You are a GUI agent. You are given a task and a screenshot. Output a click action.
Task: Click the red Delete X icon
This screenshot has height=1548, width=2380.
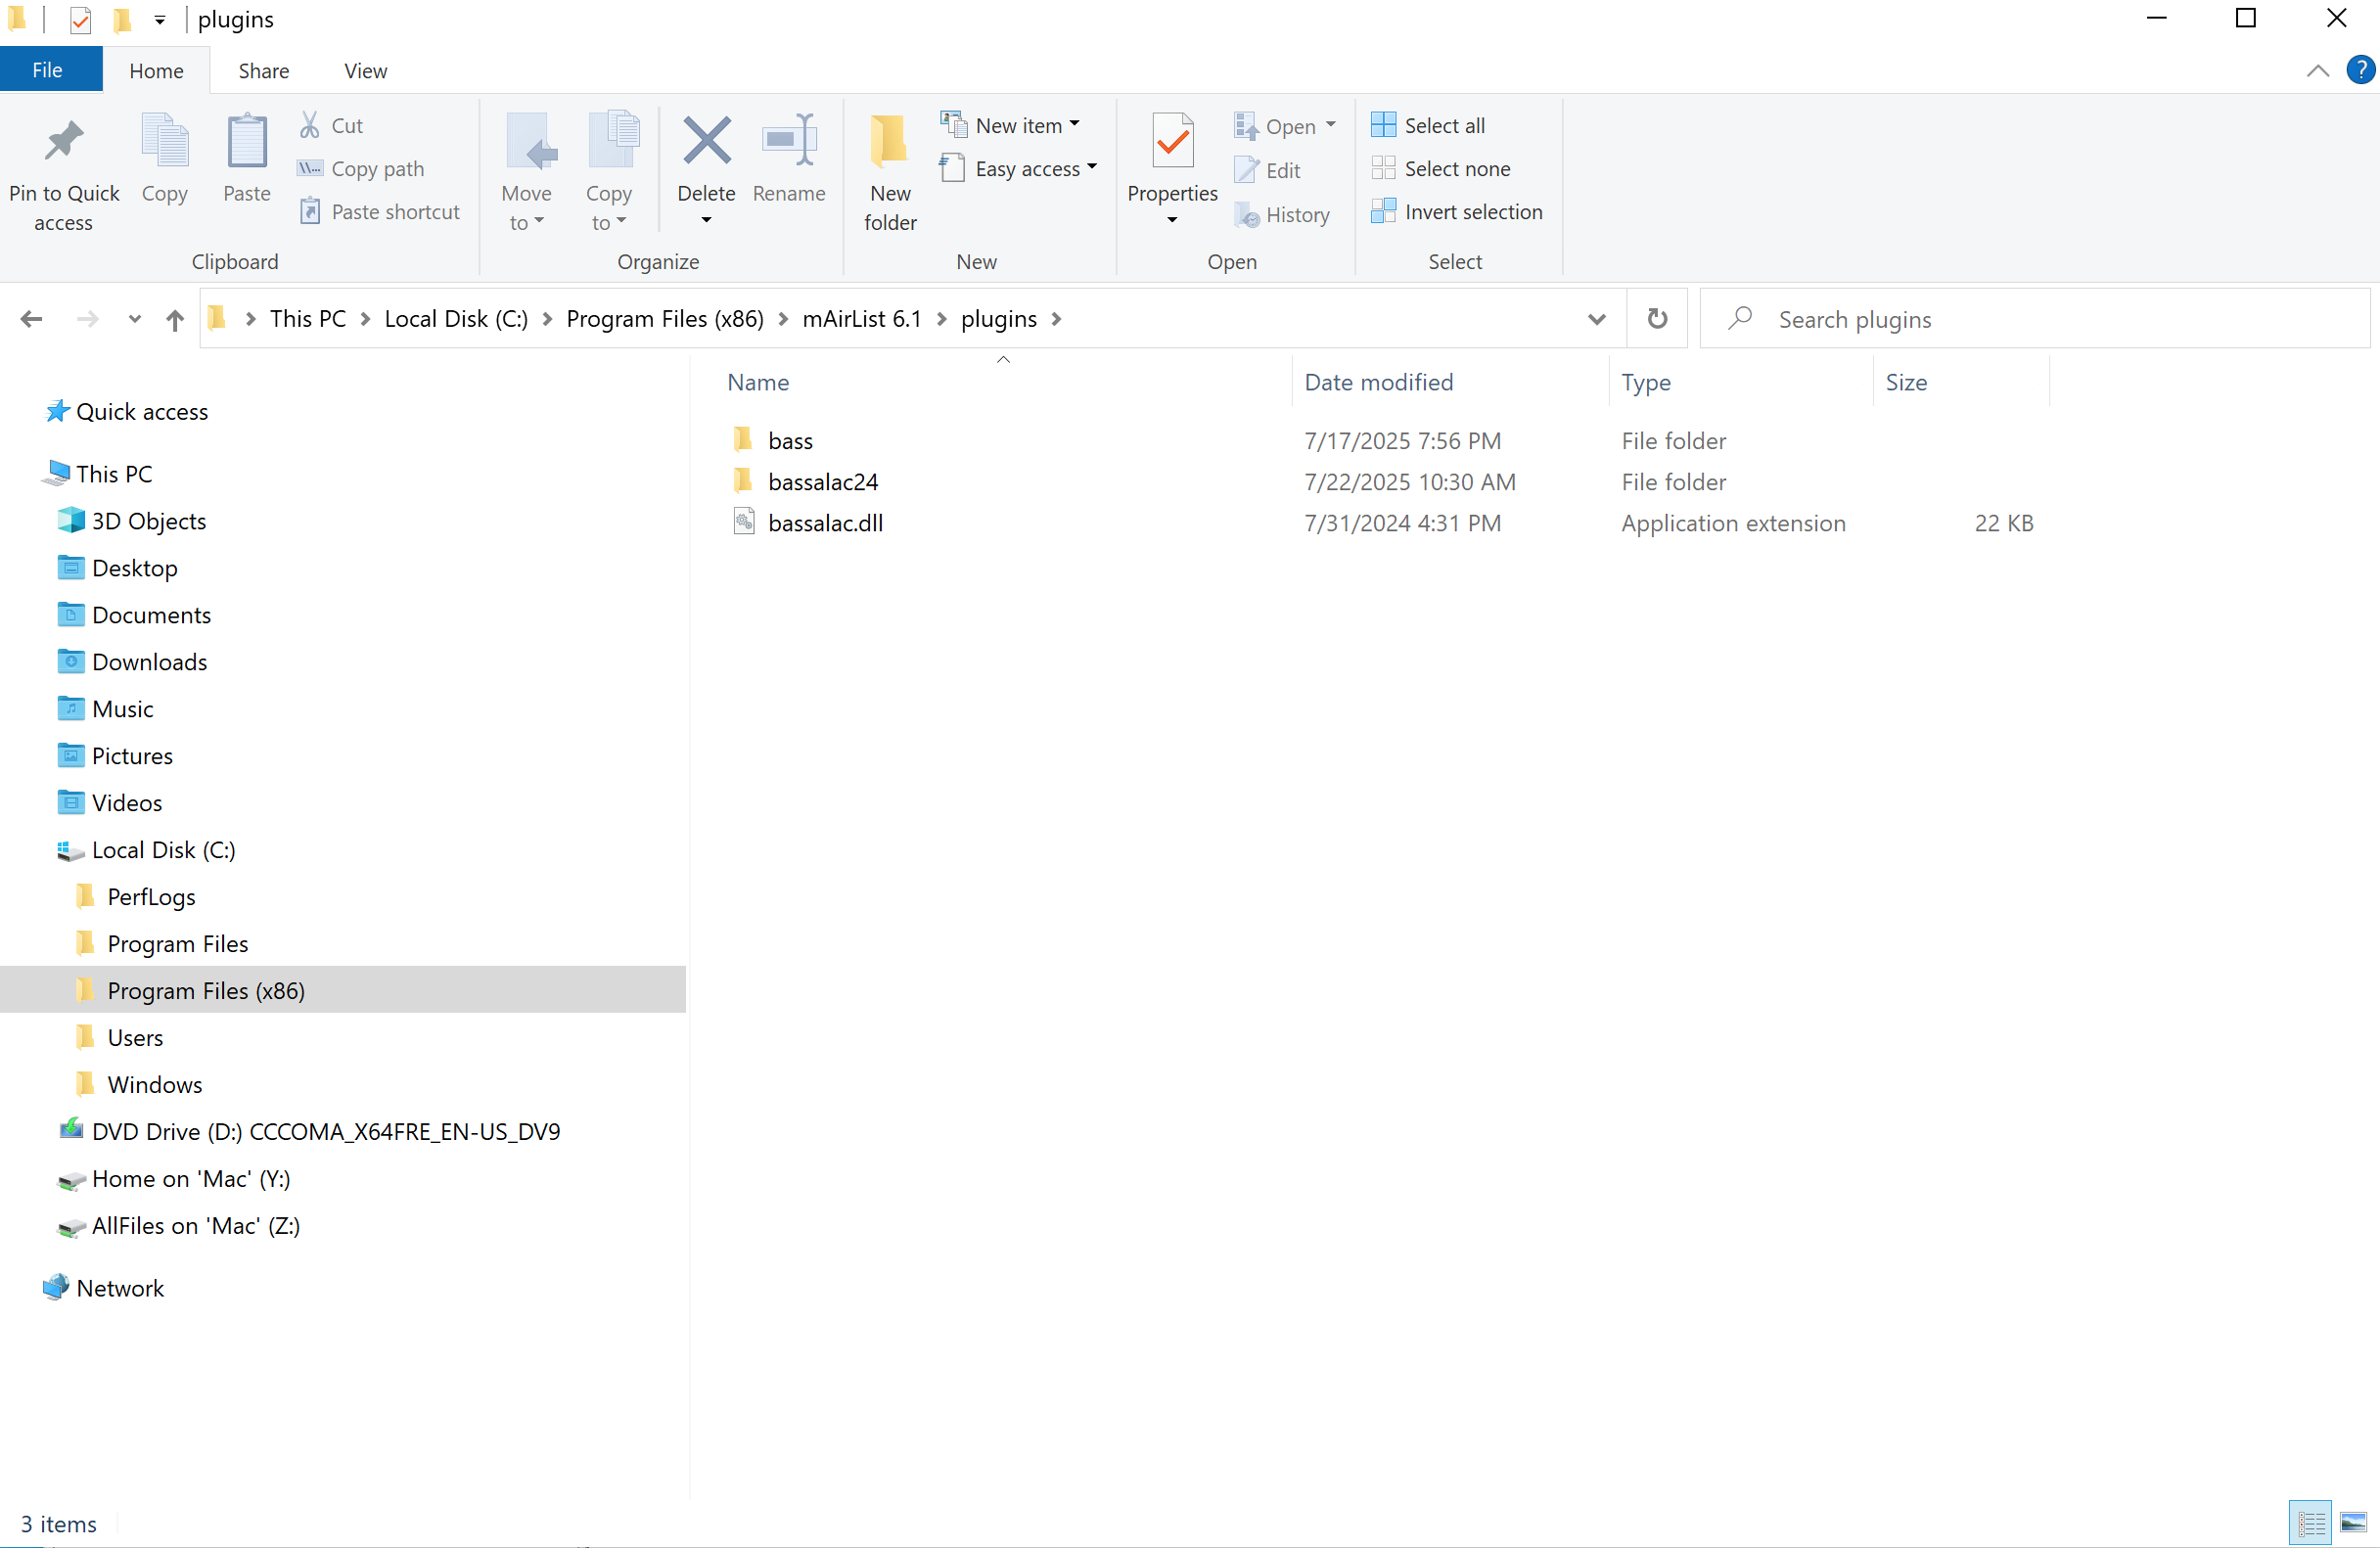tap(706, 140)
